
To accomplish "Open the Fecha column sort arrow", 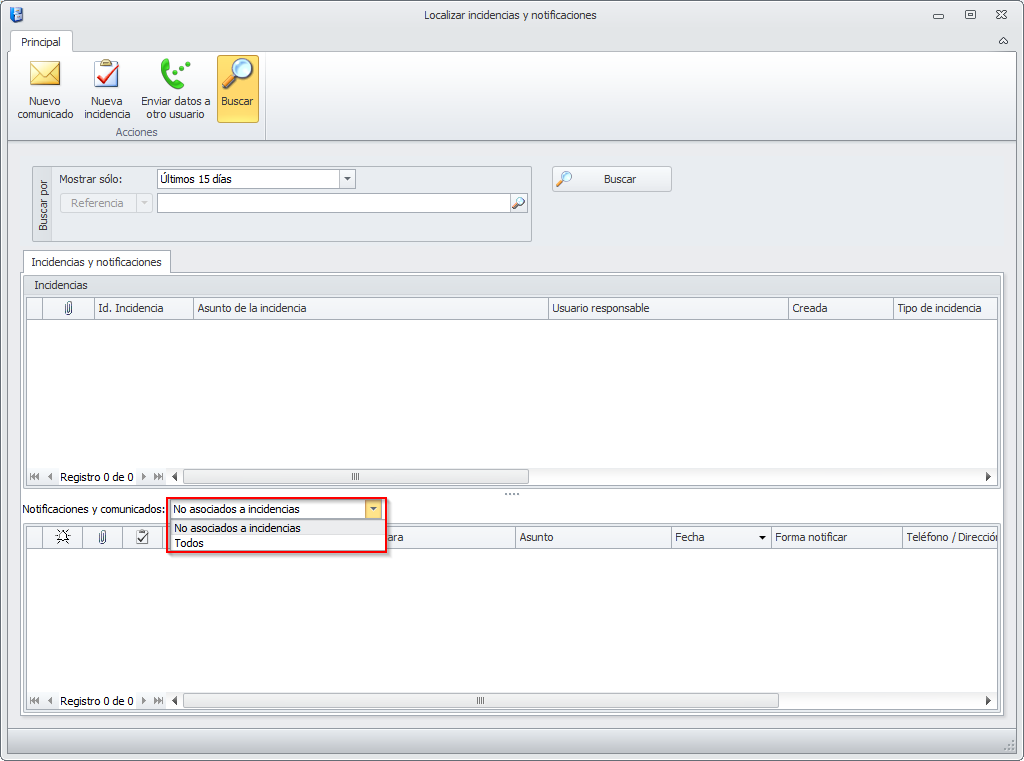I will 762,538.
